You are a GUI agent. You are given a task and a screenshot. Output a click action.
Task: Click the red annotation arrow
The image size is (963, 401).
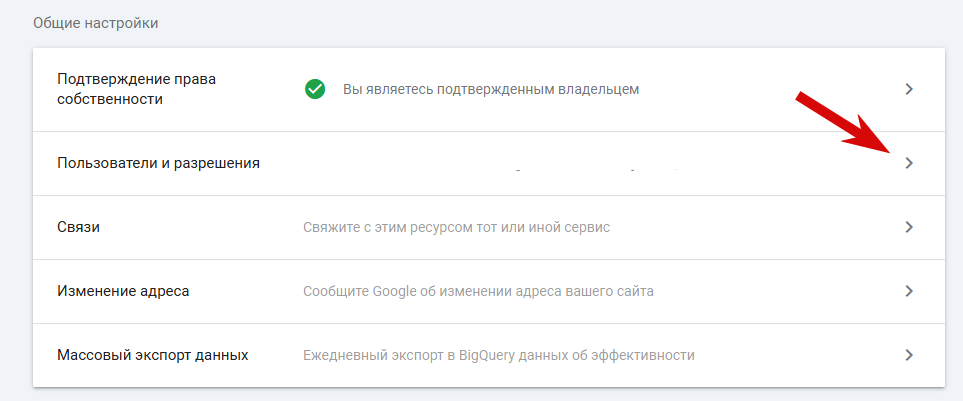(x=843, y=123)
